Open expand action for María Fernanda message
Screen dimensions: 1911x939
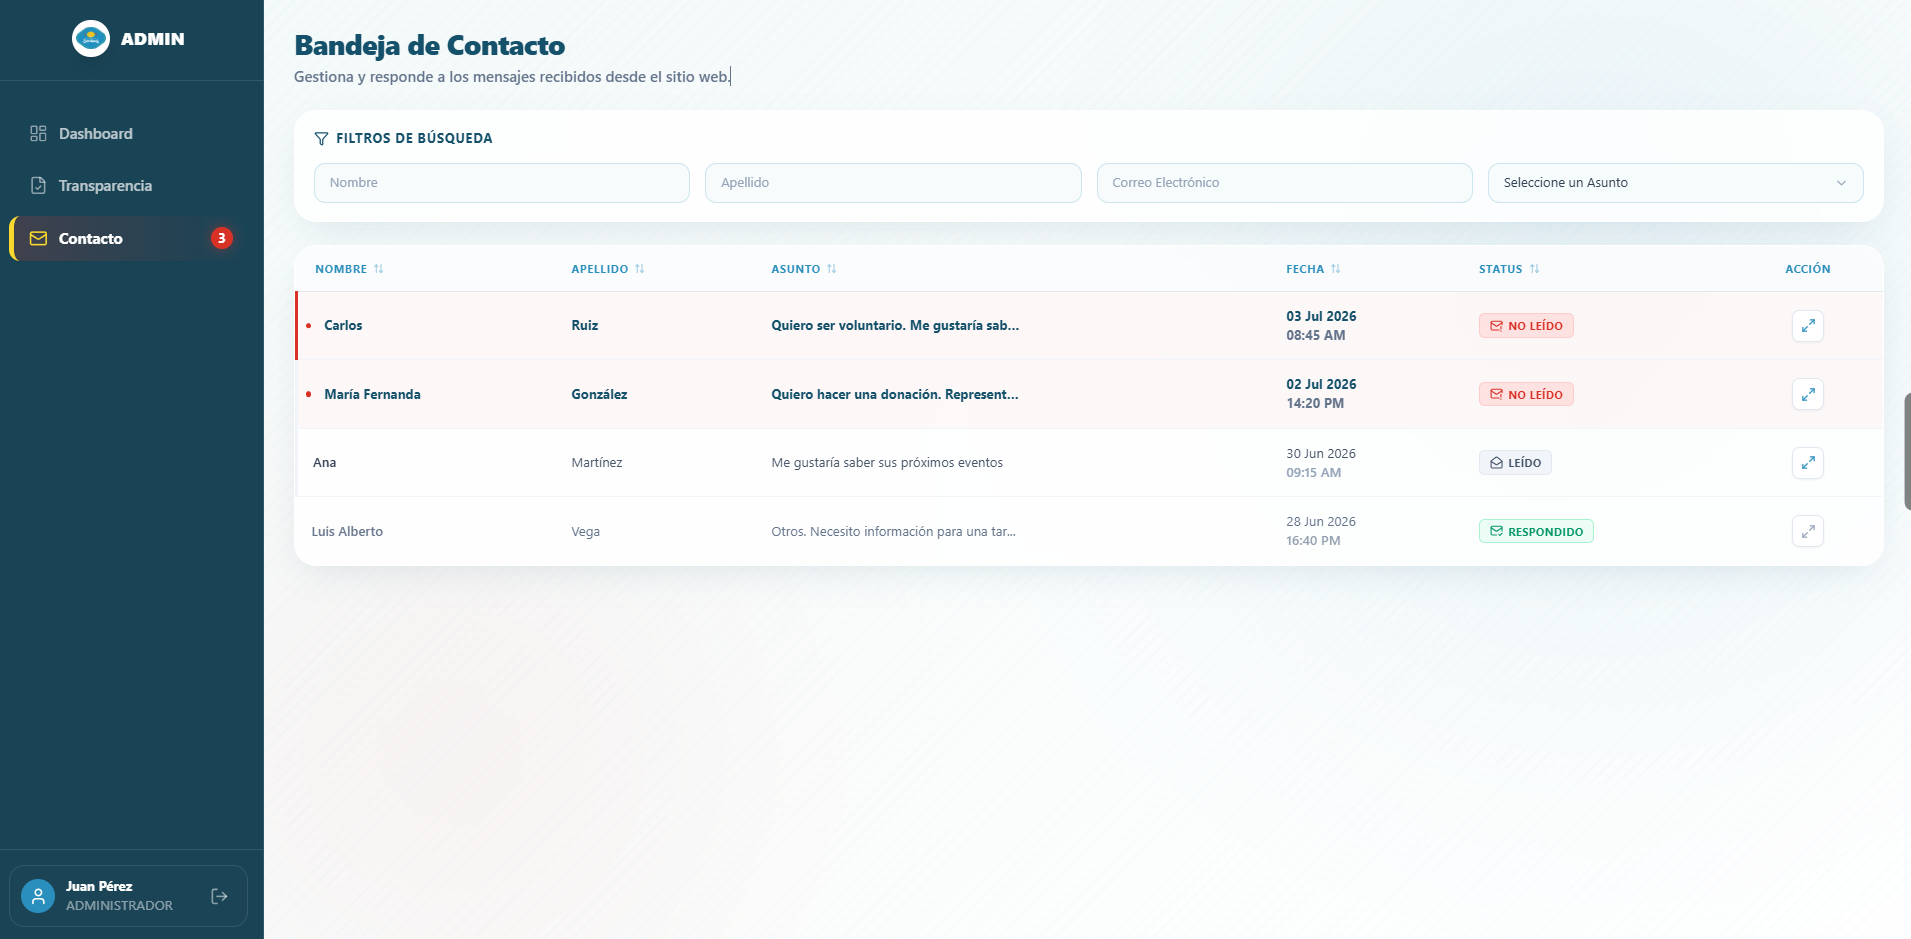pos(1807,394)
